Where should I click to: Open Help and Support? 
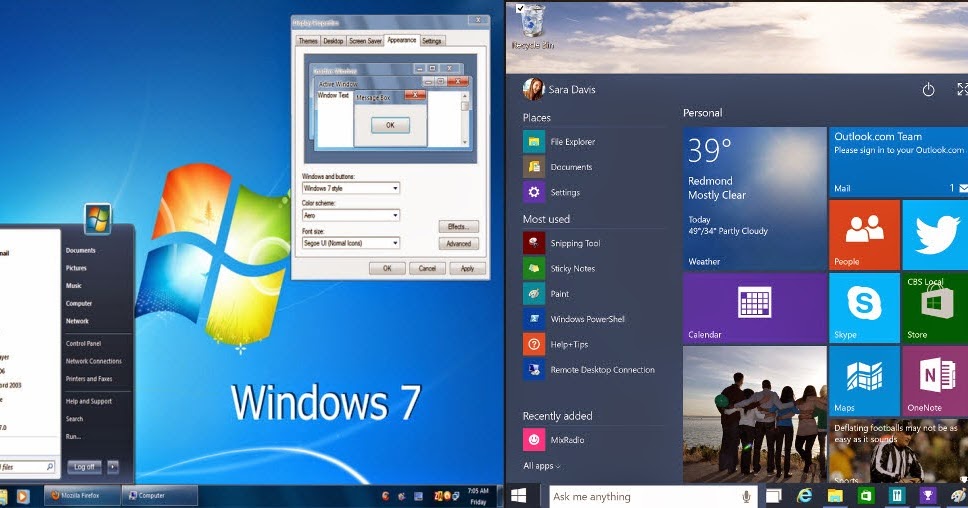(89, 401)
